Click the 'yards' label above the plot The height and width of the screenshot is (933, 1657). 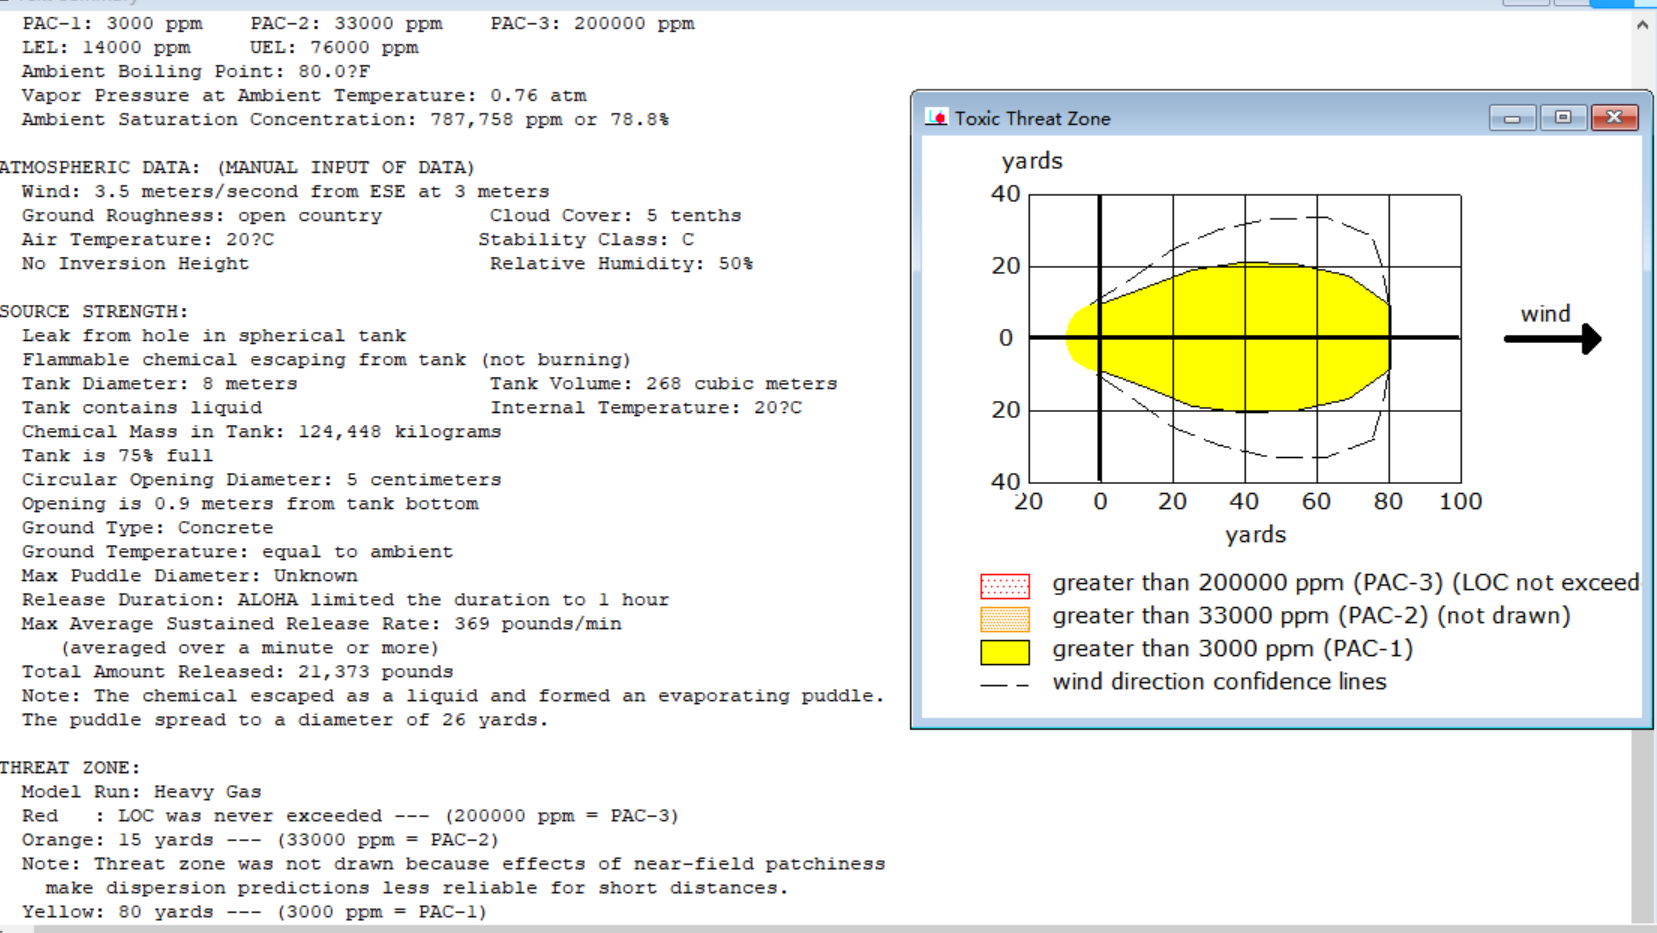tap(1032, 162)
